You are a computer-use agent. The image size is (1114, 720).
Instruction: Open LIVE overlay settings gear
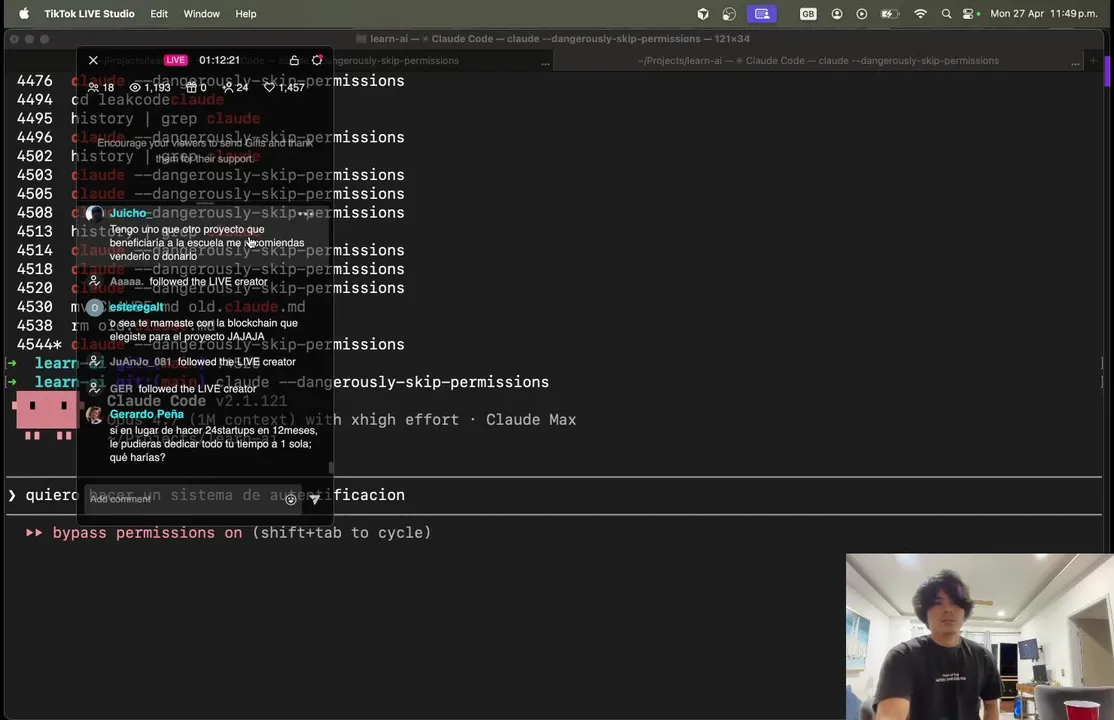tap(317, 60)
